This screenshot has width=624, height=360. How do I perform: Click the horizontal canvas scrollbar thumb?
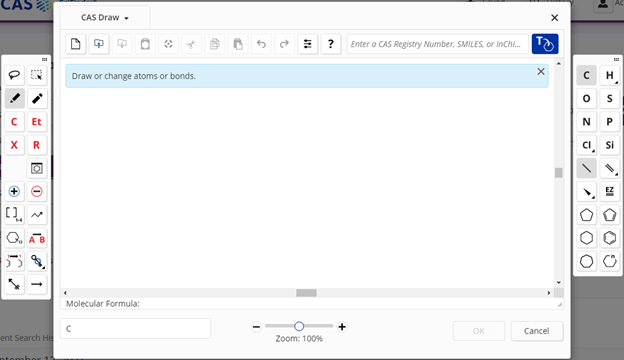click(306, 293)
